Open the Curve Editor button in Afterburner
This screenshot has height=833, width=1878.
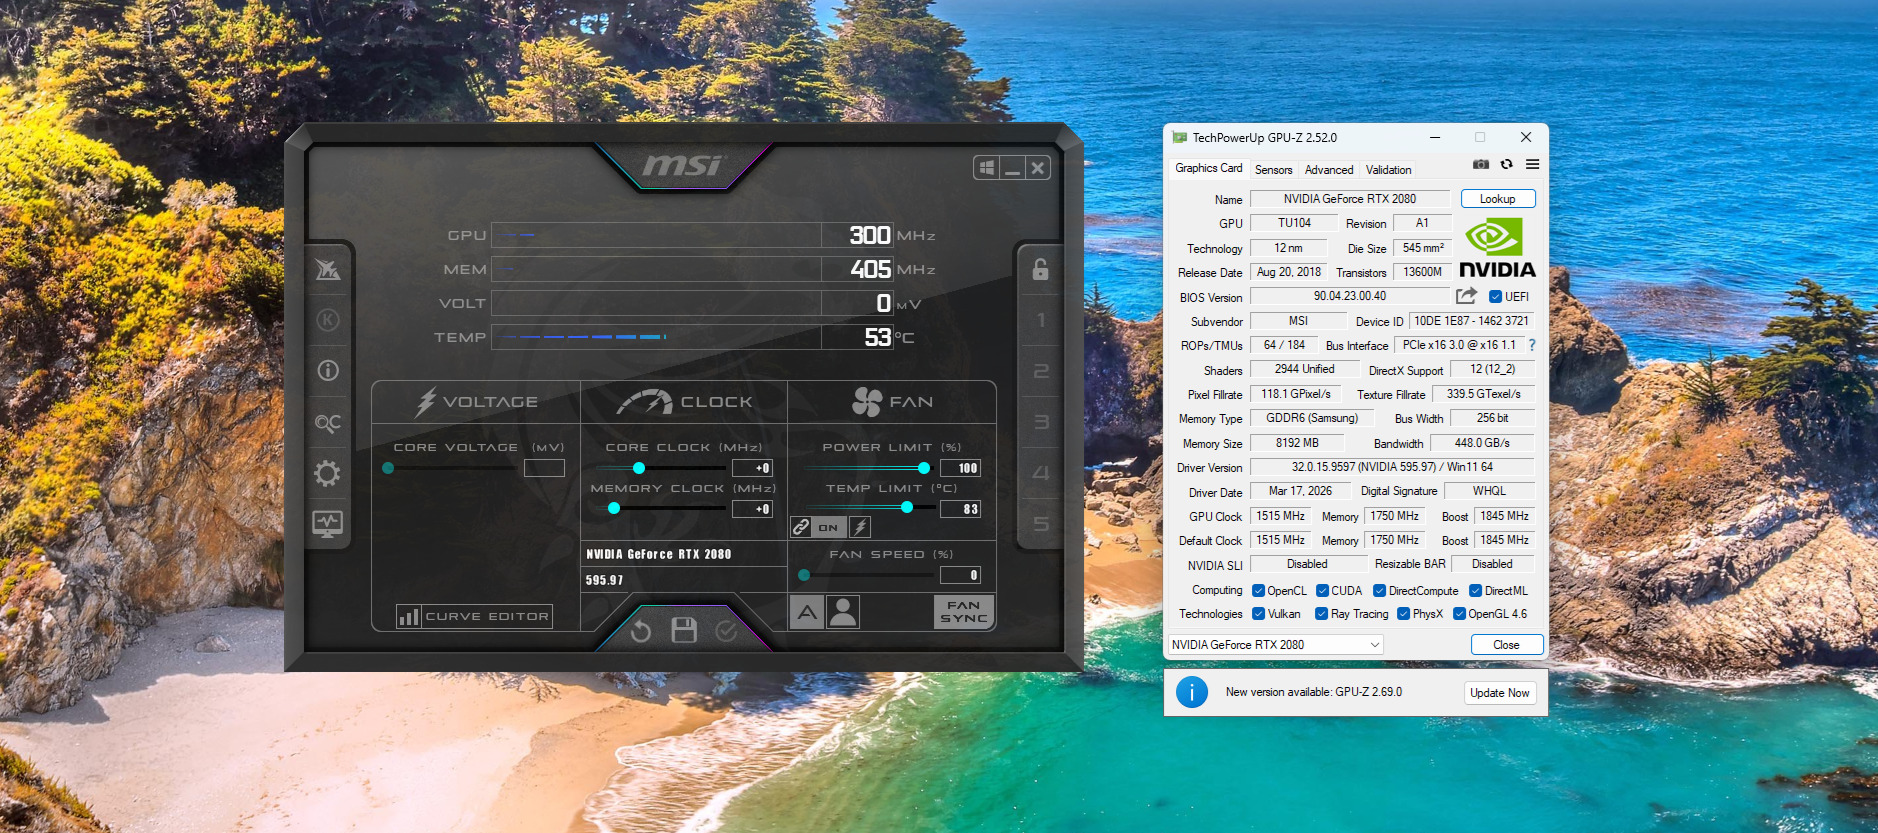coord(475,616)
